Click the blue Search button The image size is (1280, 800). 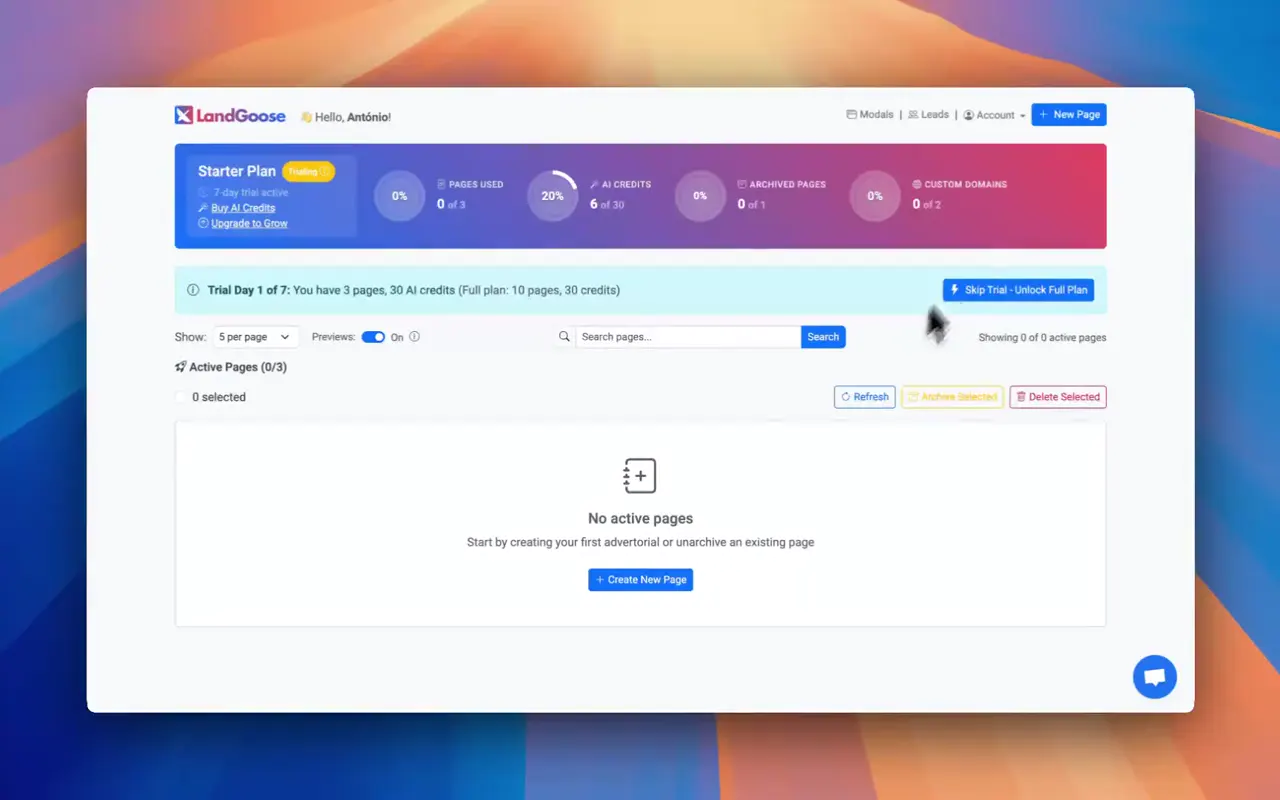pos(823,337)
